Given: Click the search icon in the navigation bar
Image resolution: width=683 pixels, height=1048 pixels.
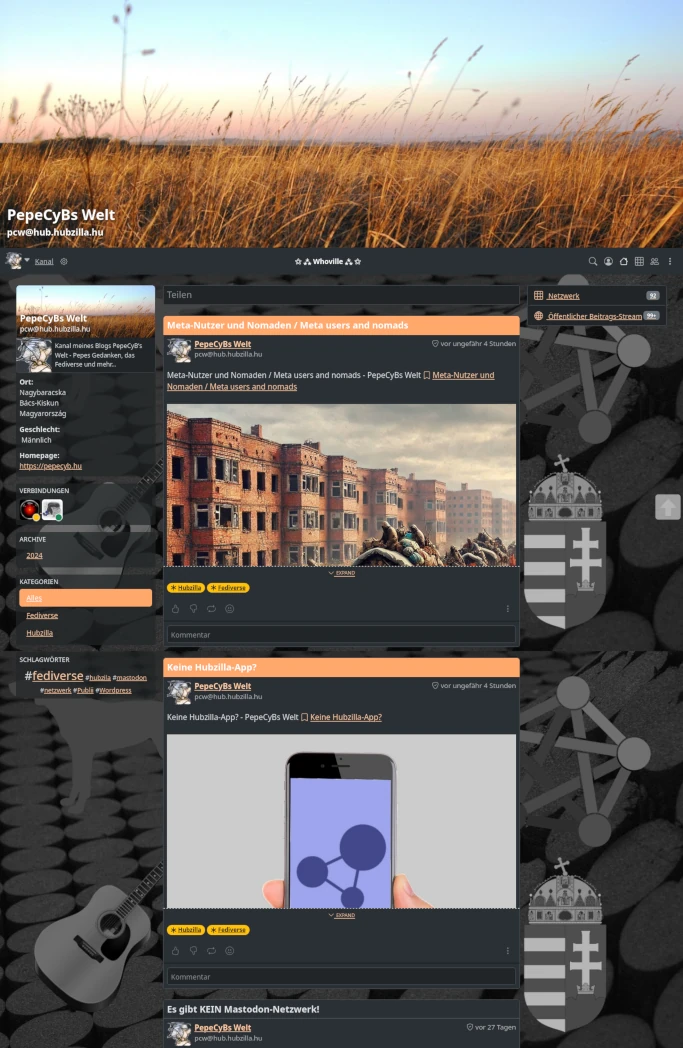Looking at the screenshot, I should click(x=592, y=262).
